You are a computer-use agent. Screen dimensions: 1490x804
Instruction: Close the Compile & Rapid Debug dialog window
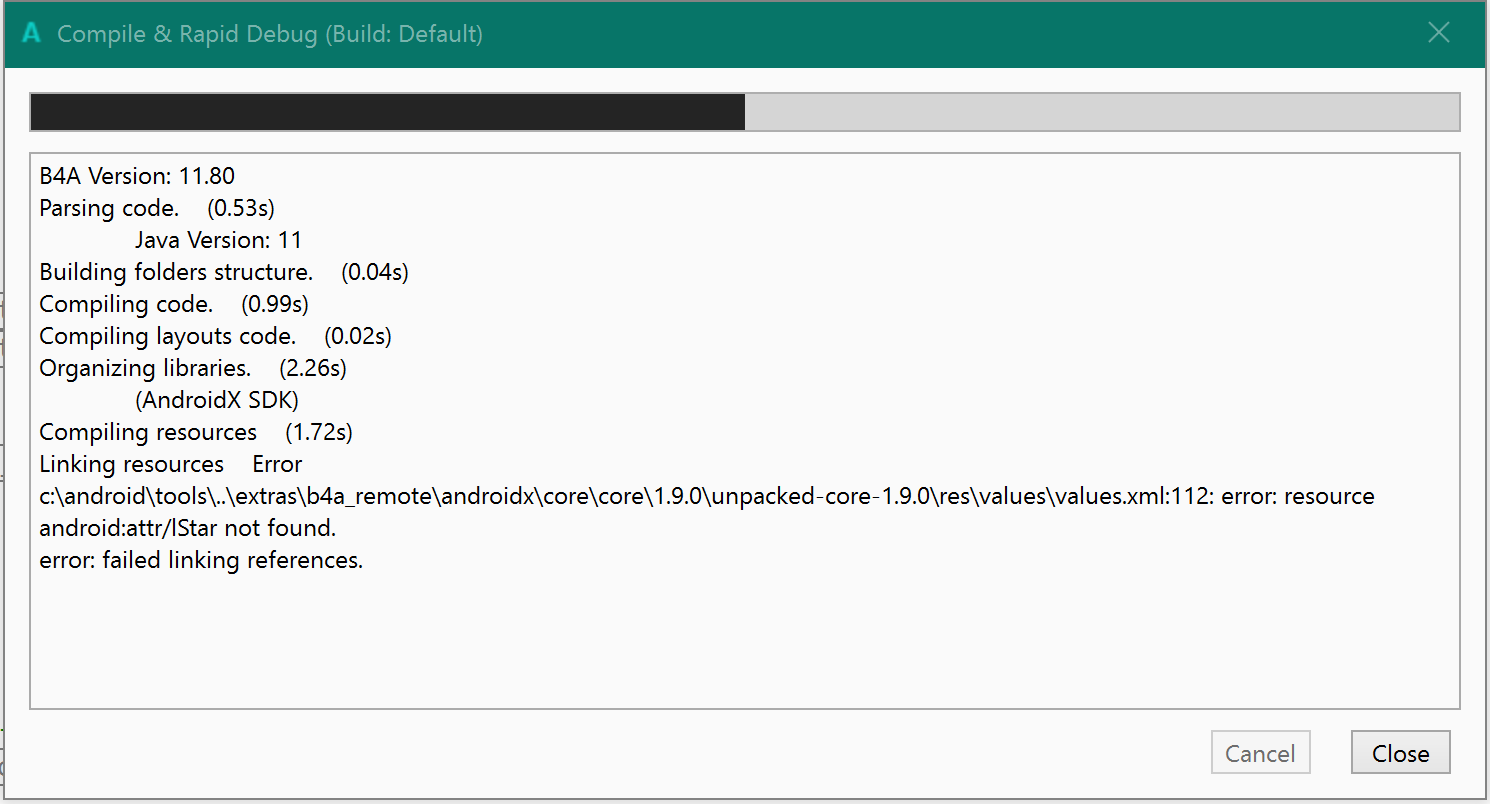(x=1438, y=33)
